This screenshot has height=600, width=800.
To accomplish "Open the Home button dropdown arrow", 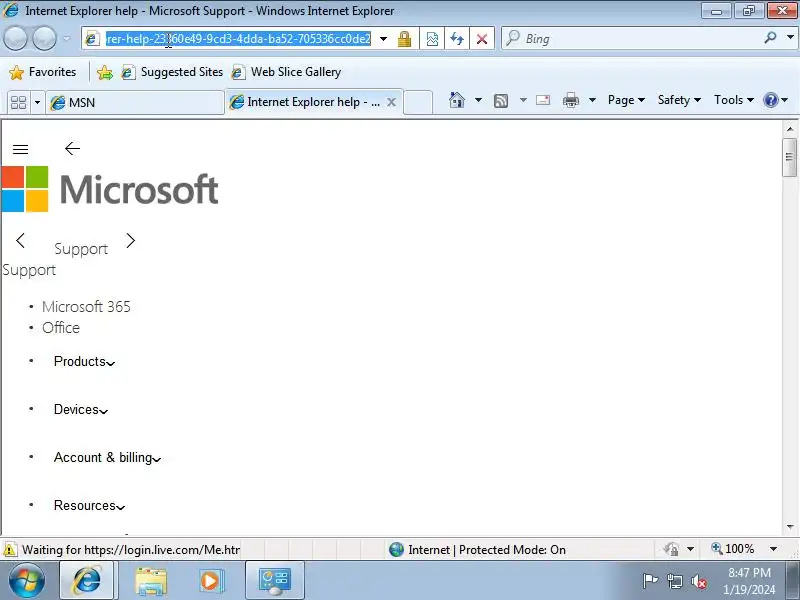I will 478,100.
